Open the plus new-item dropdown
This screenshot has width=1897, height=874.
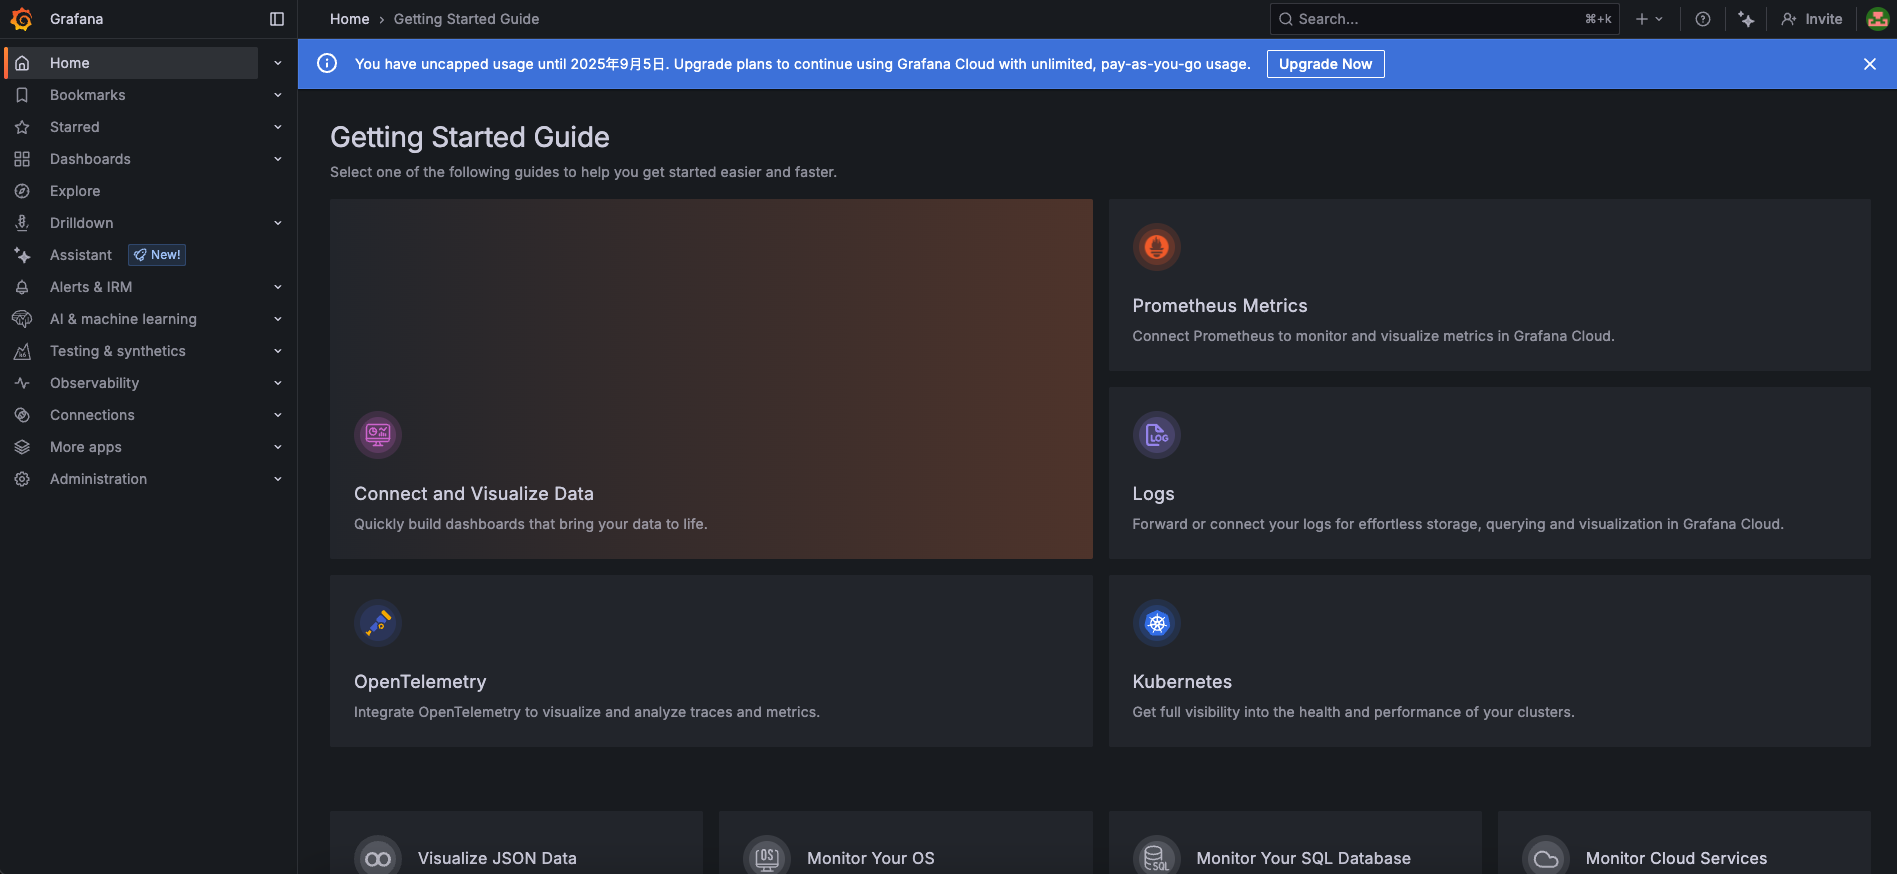(x=1649, y=19)
